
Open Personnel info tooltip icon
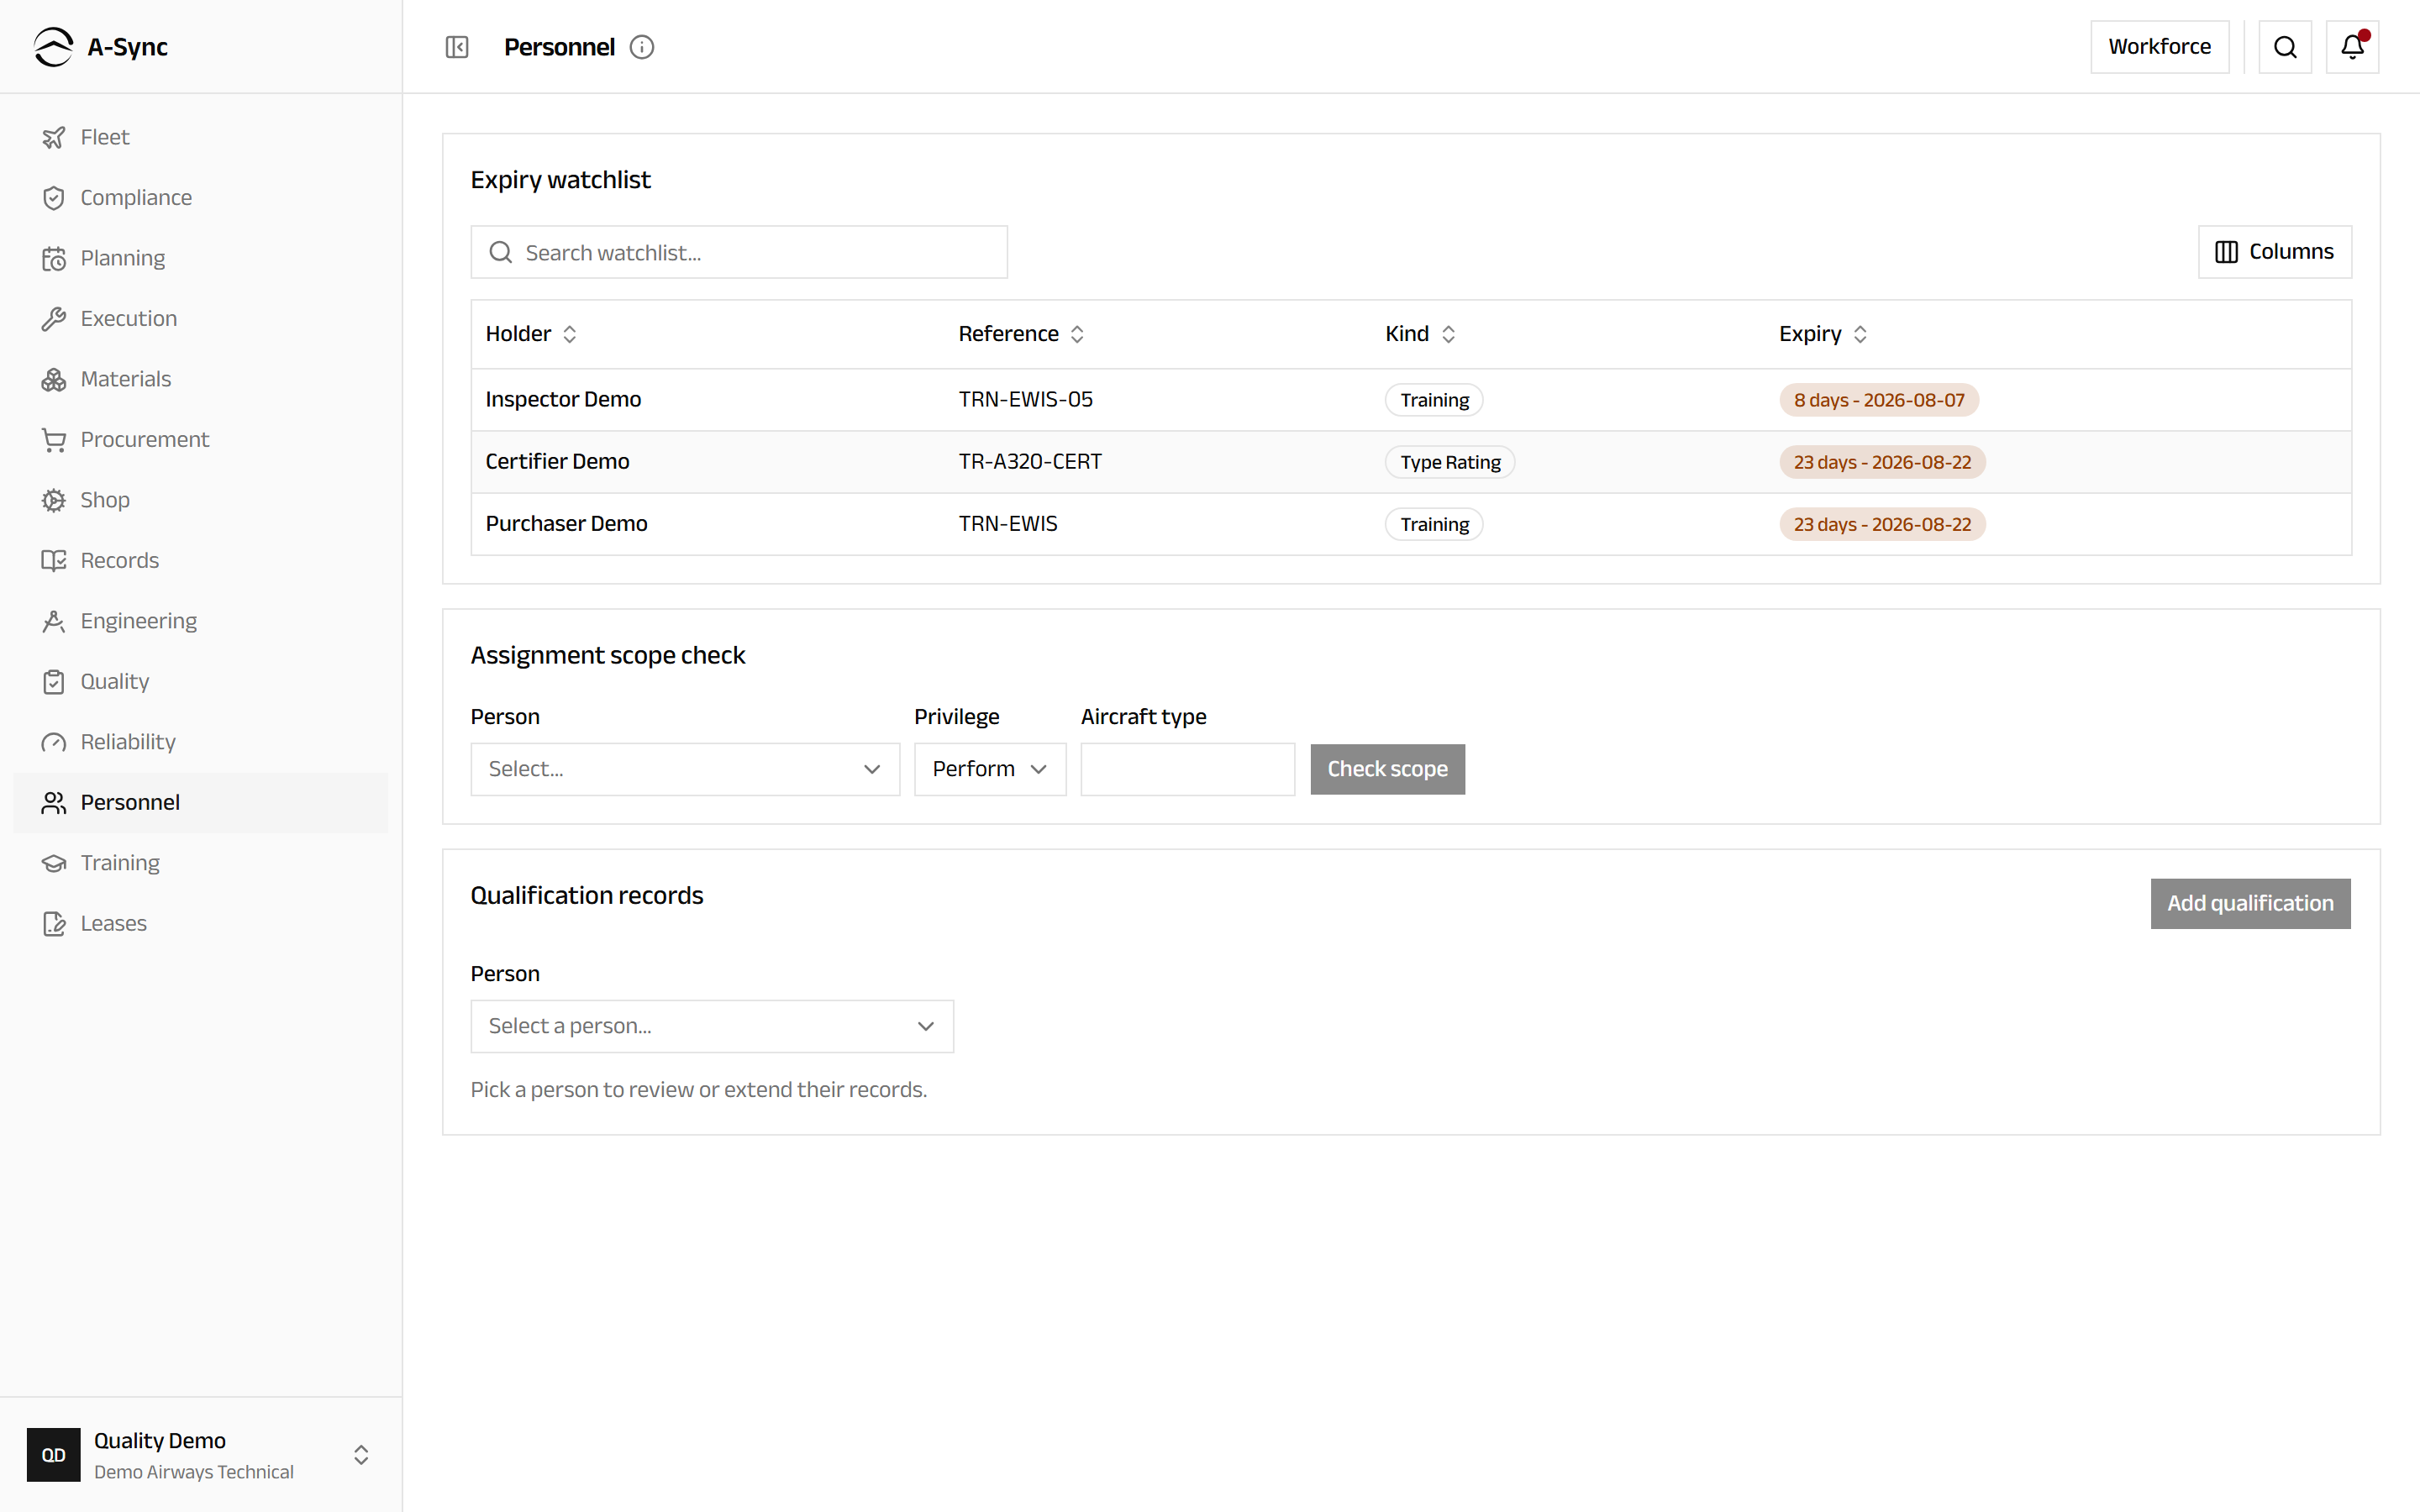point(642,47)
